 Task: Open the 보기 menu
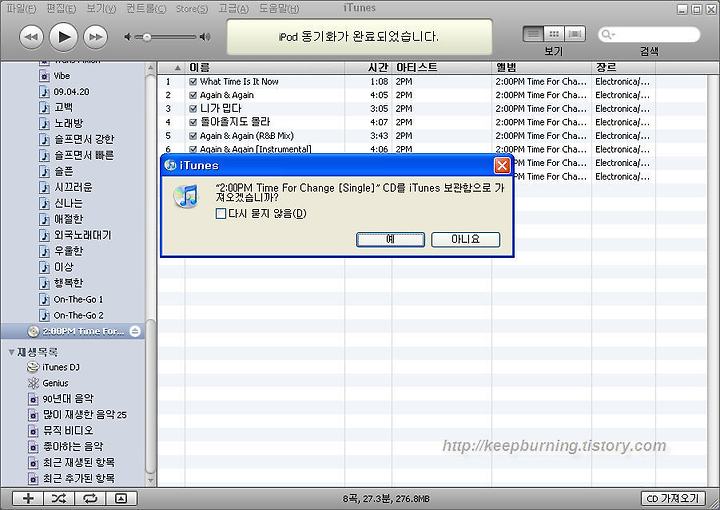pos(101,8)
